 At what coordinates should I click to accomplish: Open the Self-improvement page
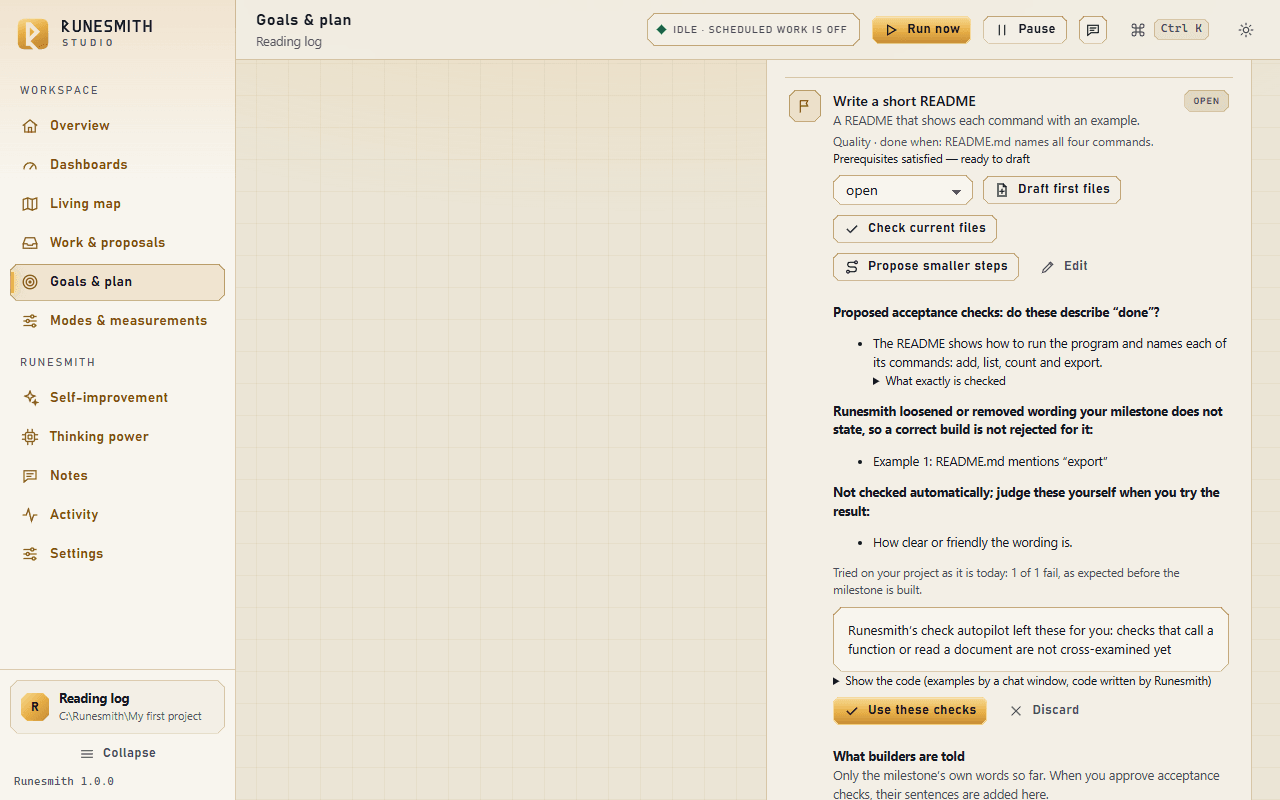point(118,398)
